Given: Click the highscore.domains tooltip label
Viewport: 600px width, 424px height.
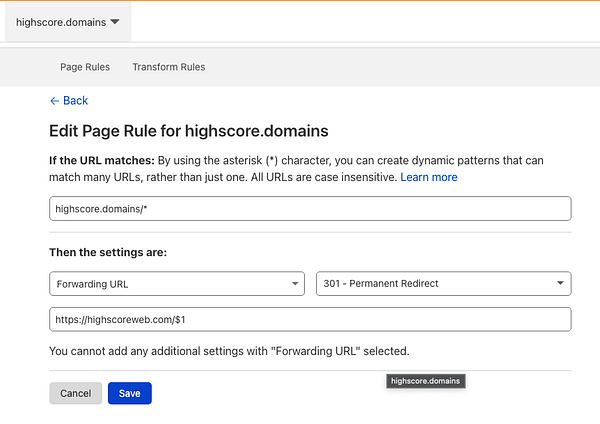Looking at the screenshot, I should (425, 381).
